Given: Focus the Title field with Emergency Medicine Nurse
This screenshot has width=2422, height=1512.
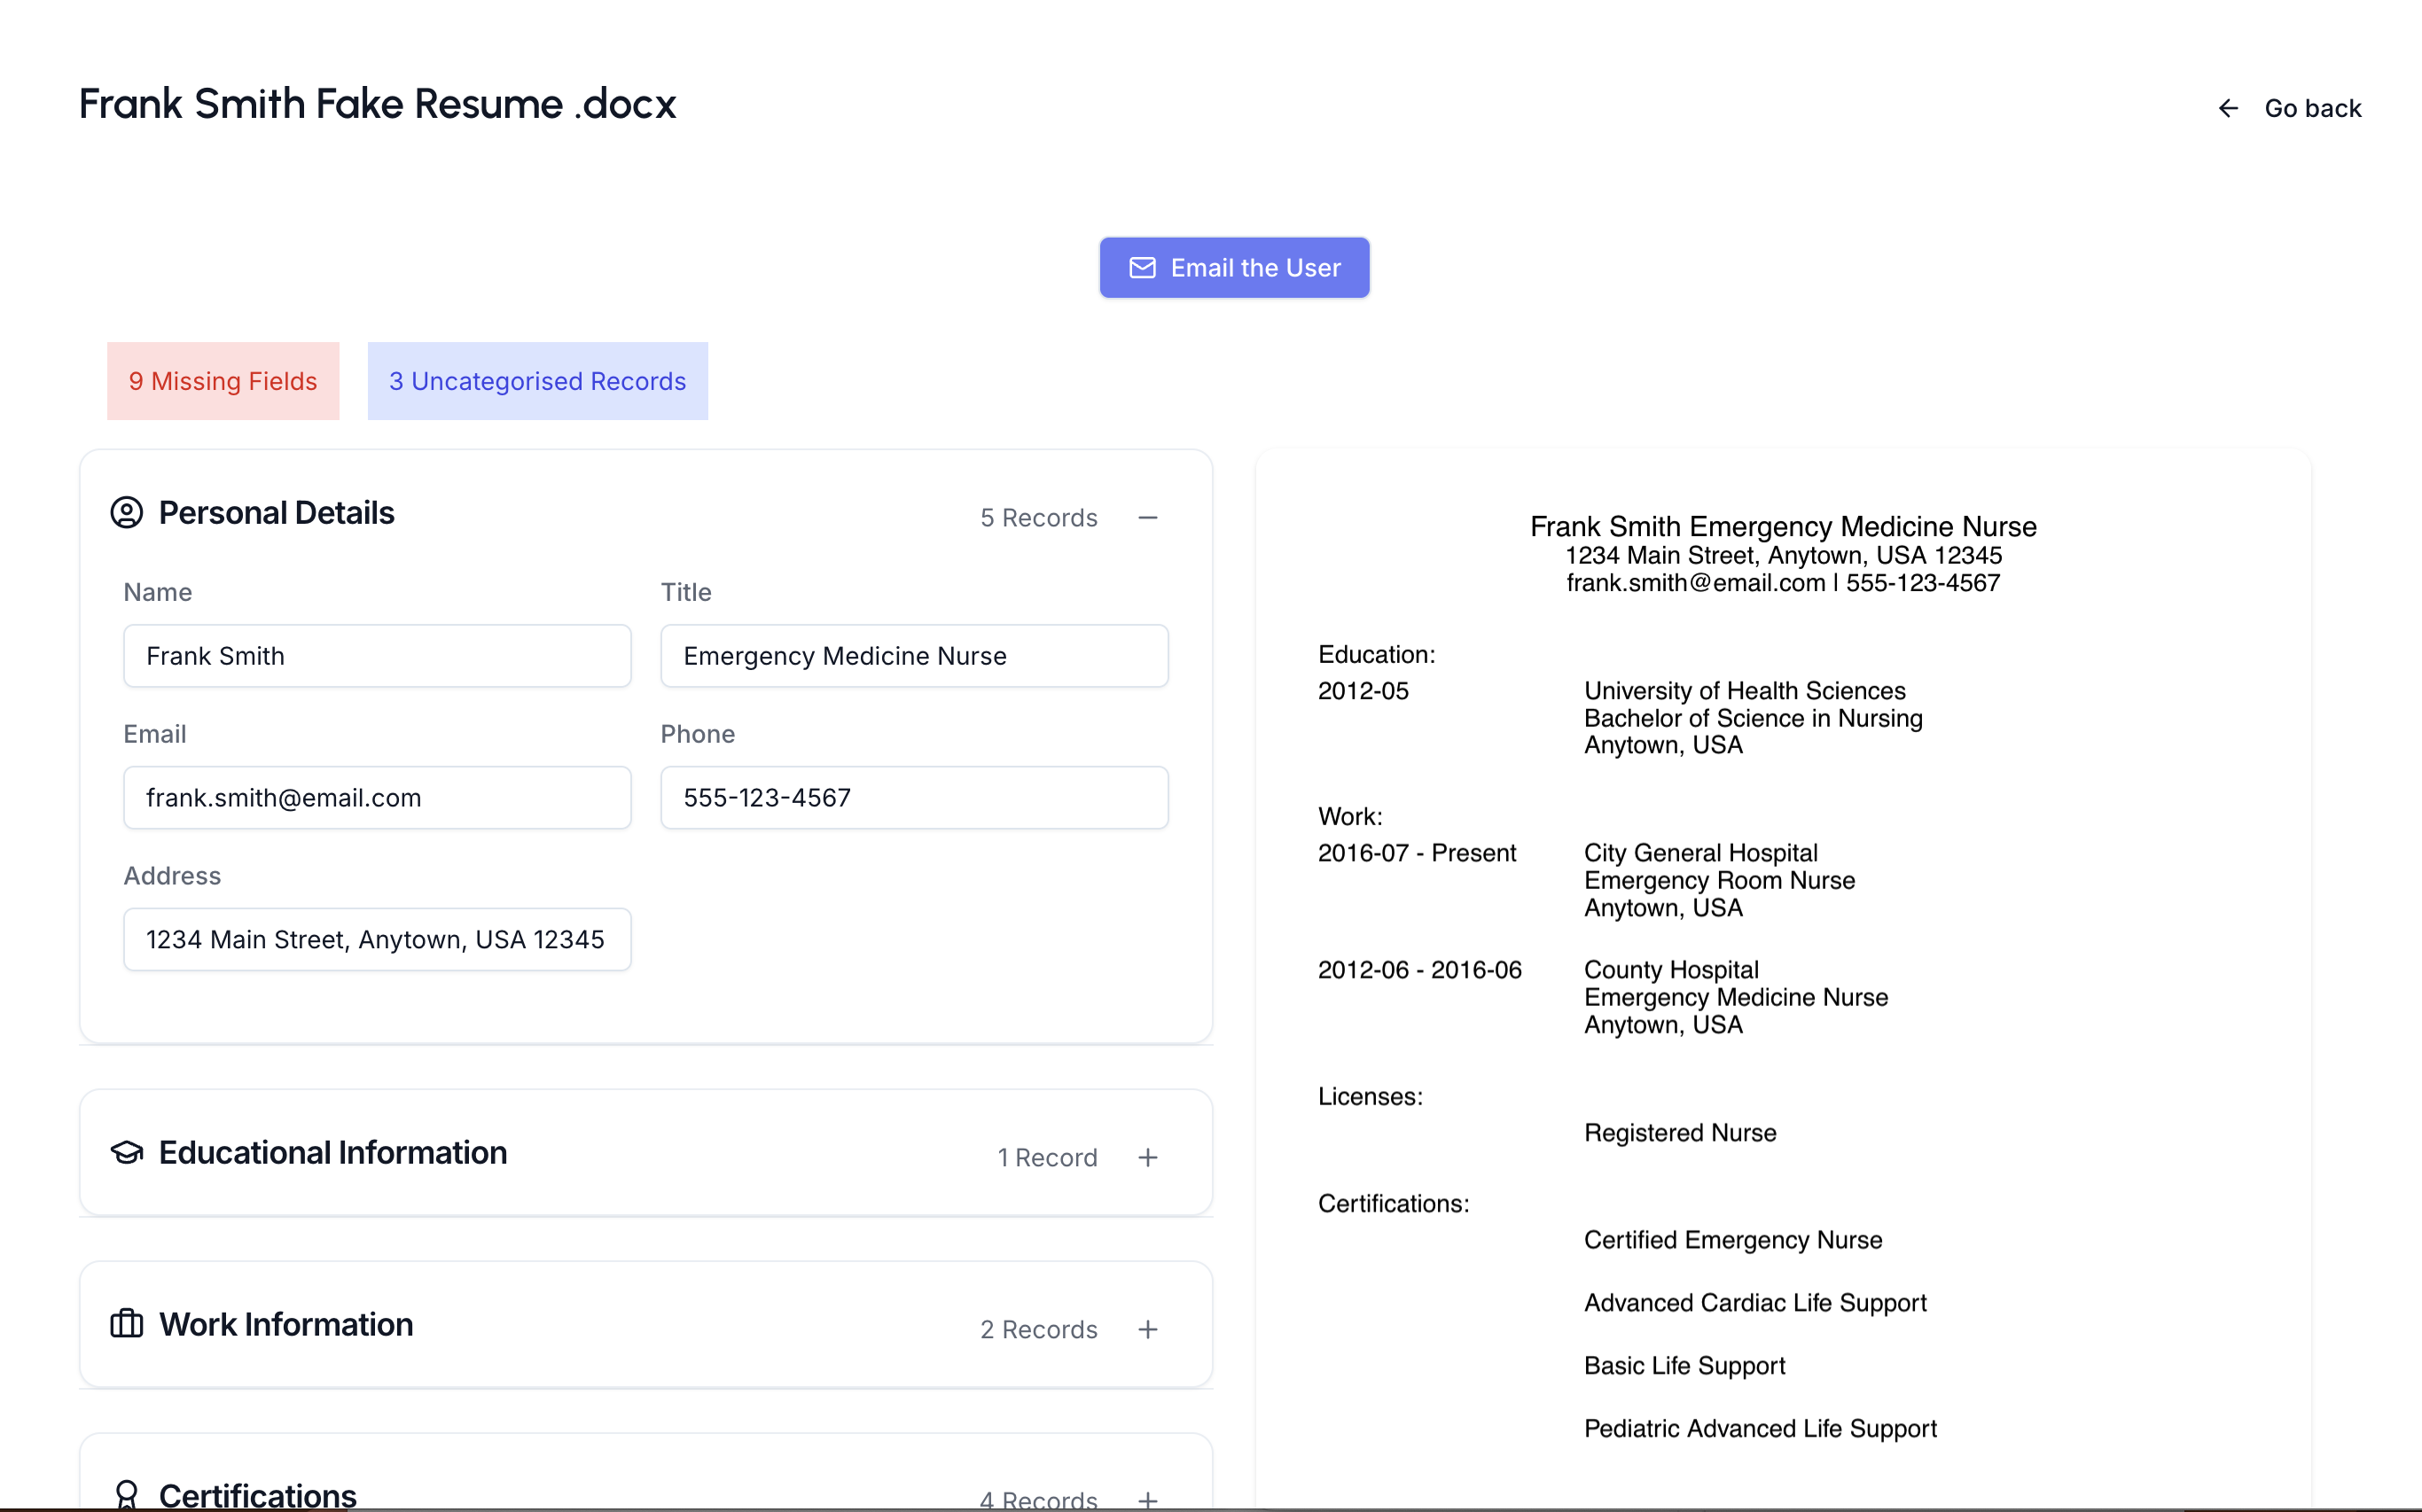Looking at the screenshot, I should coord(914,656).
